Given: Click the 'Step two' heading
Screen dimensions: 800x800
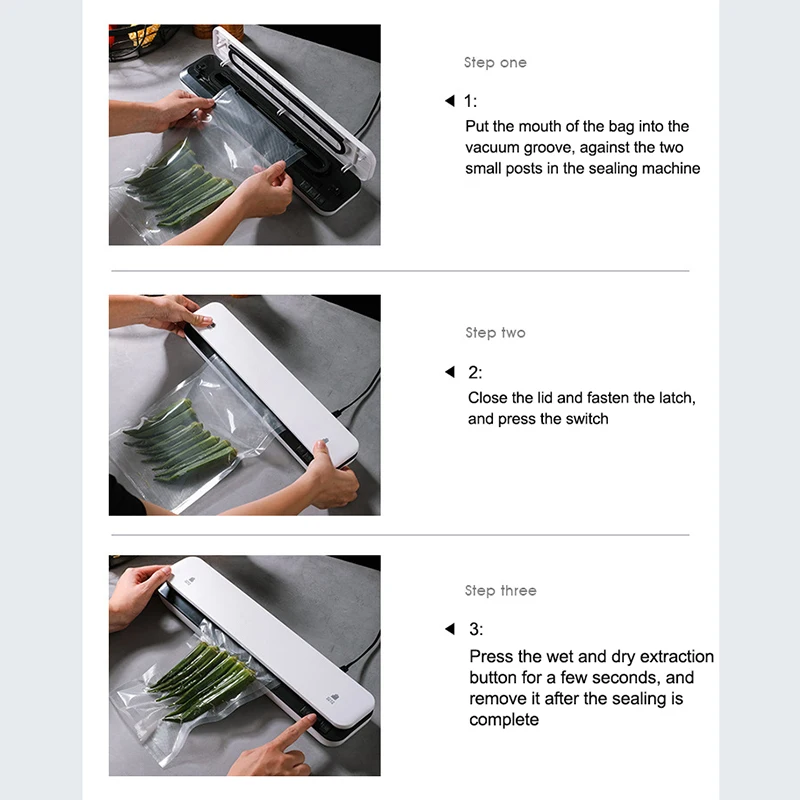Looking at the screenshot, I should point(495,333).
